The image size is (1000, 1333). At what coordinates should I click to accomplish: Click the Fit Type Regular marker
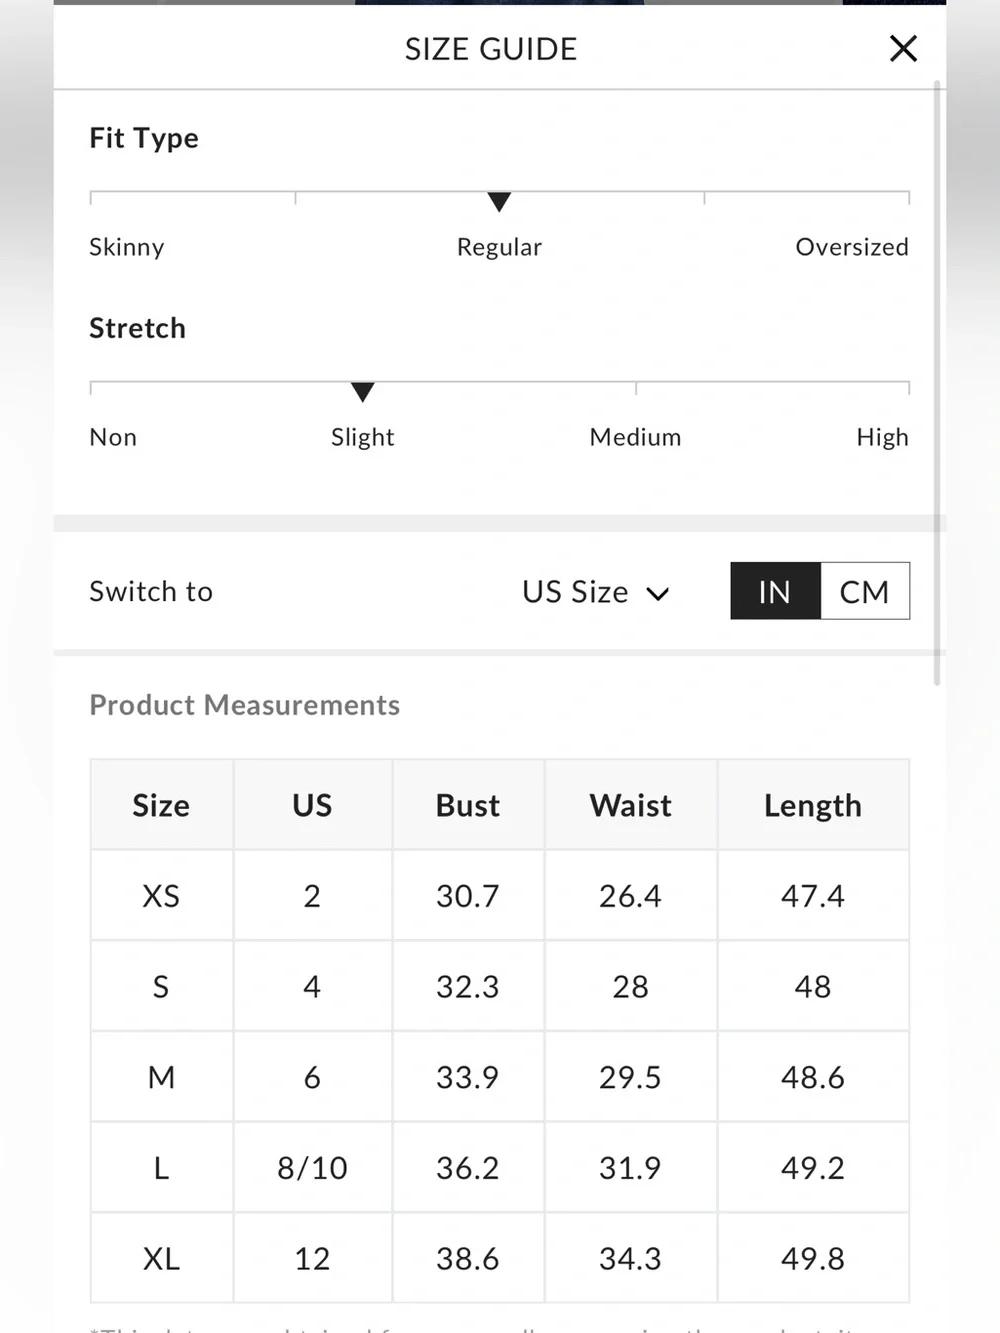coord(499,202)
